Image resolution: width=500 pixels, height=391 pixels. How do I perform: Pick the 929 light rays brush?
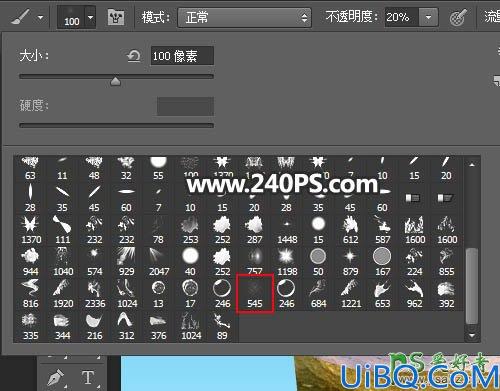[126, 262]
